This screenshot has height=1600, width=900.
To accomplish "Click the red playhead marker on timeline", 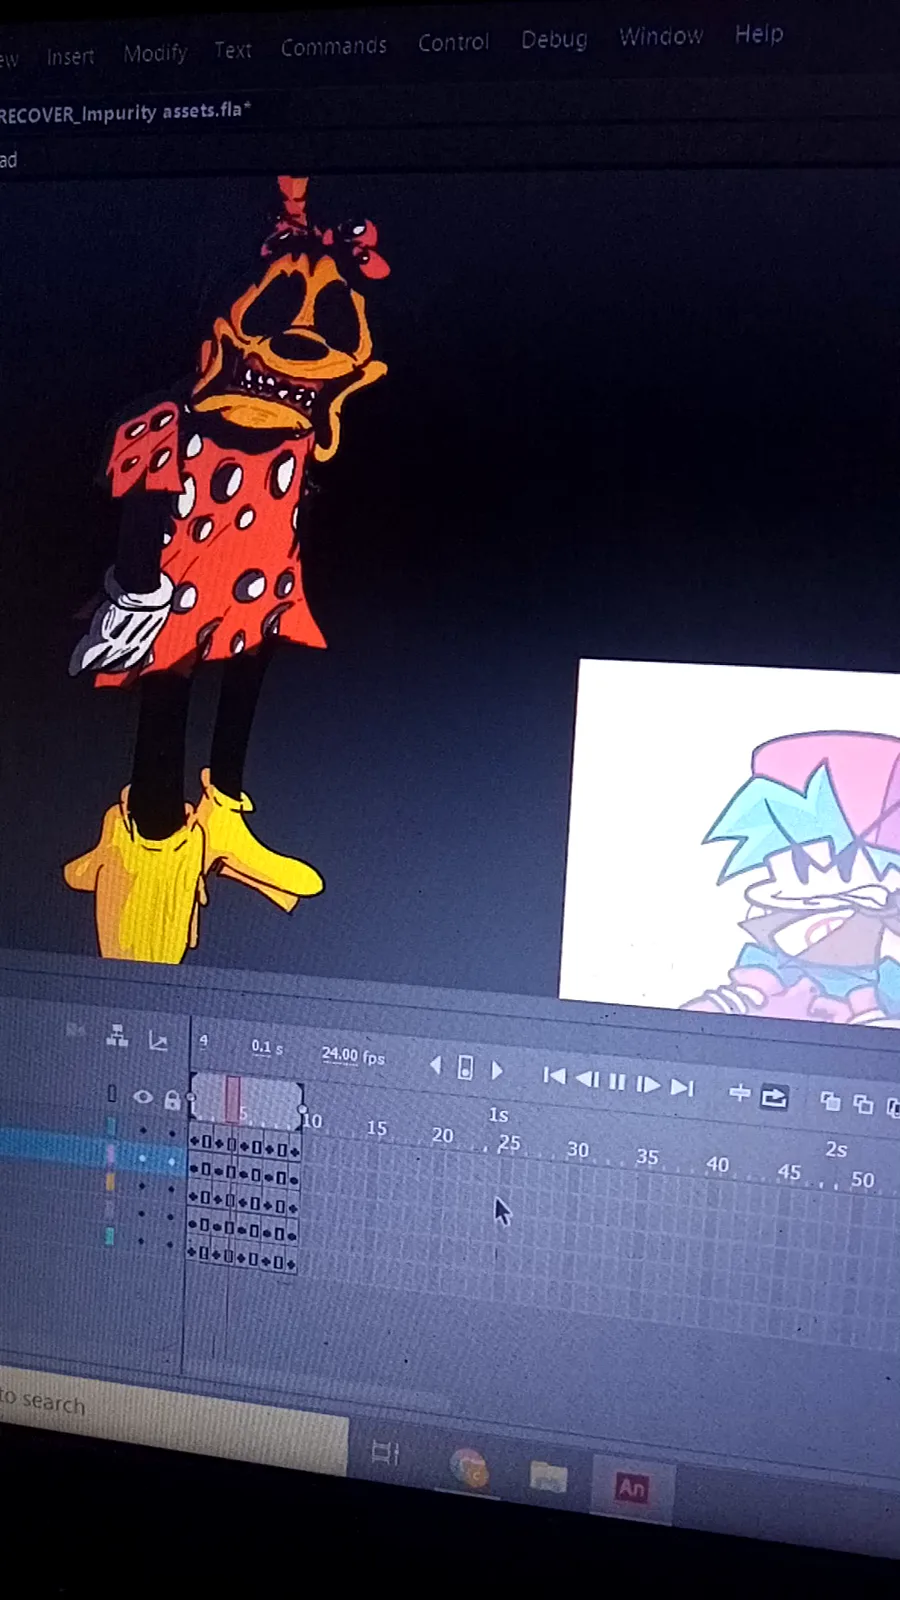I will click(232, 1099).
